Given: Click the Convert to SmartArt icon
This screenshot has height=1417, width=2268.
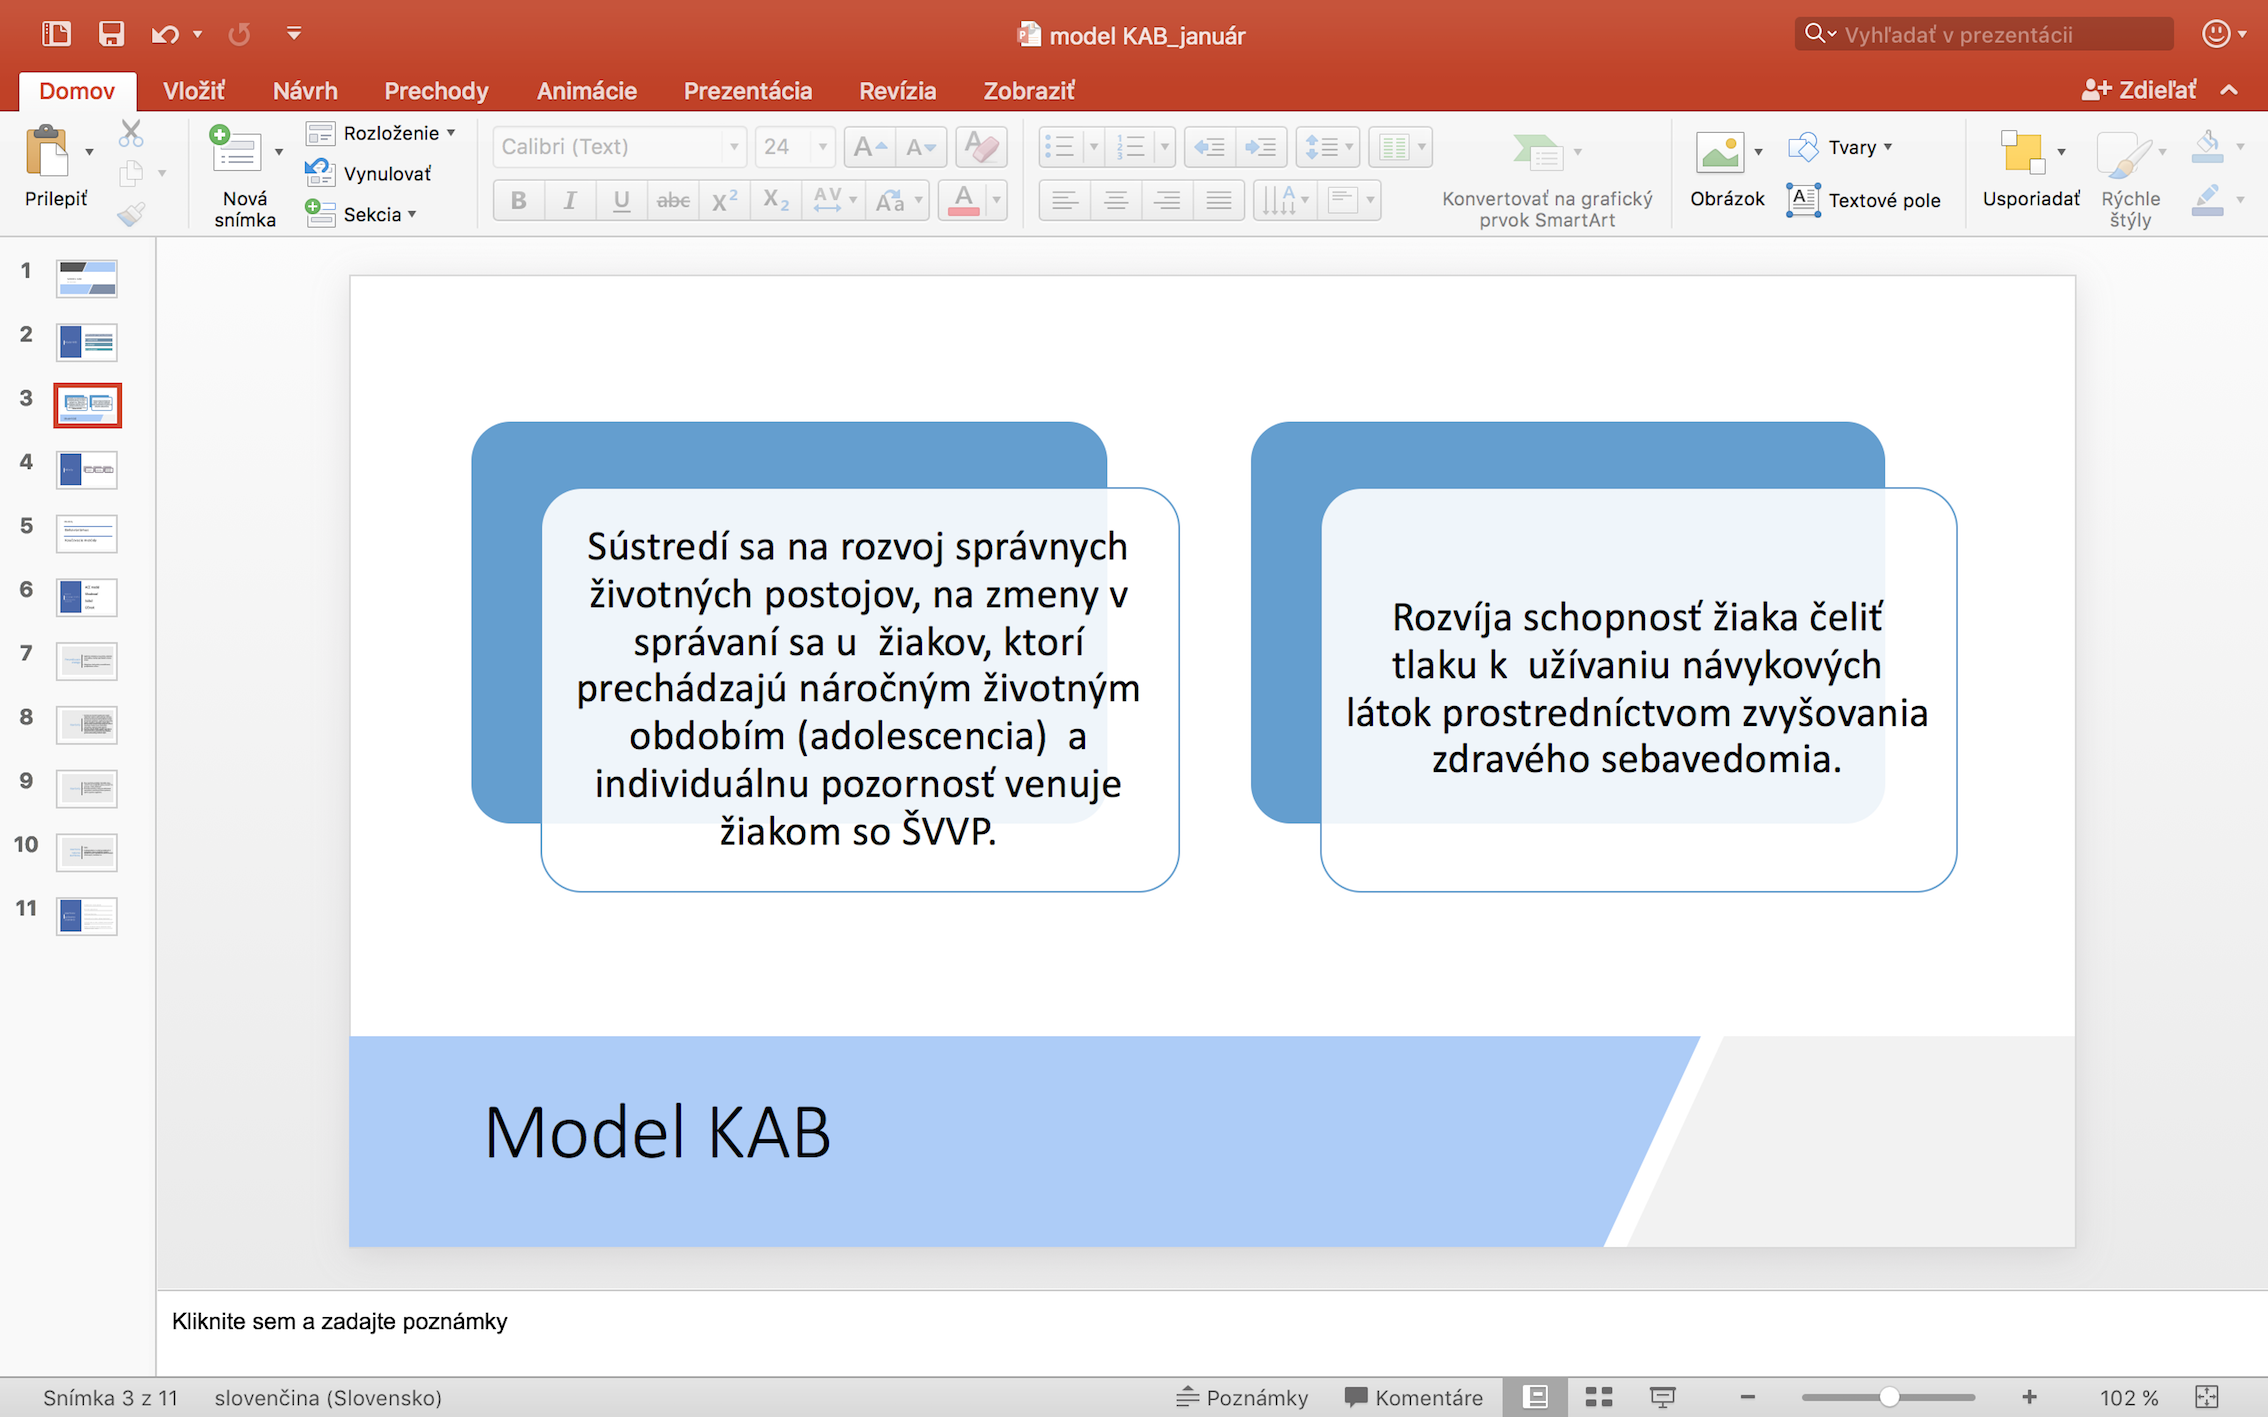Looking at the screenshot, I should [1538, 152].
